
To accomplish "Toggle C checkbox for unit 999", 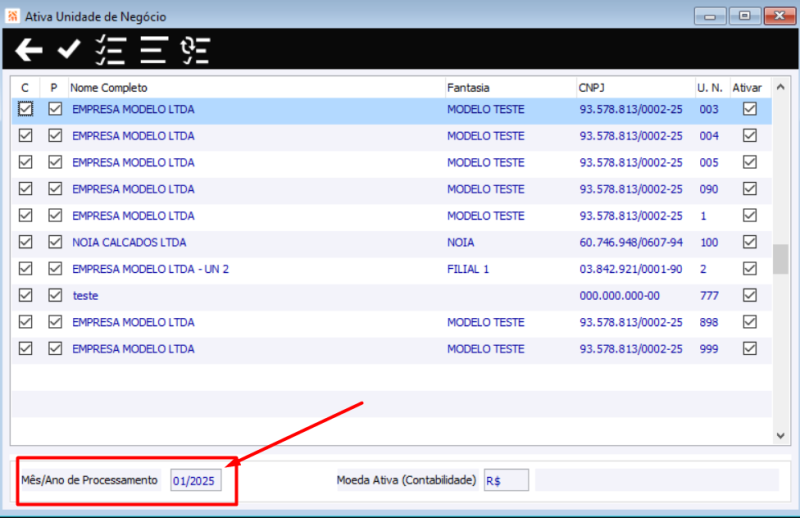I will 26,349.
